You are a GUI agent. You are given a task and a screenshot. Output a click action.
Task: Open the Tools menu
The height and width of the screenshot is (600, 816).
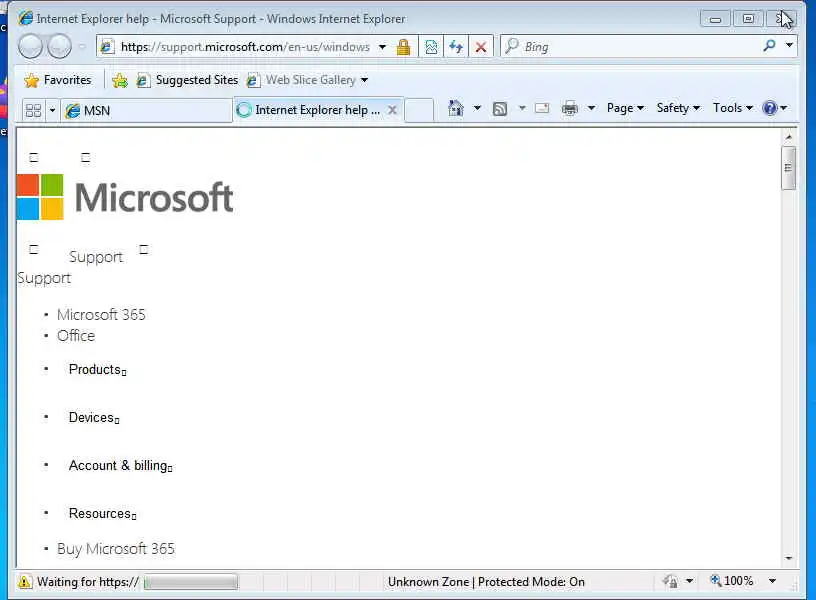(x=733, y=108)
